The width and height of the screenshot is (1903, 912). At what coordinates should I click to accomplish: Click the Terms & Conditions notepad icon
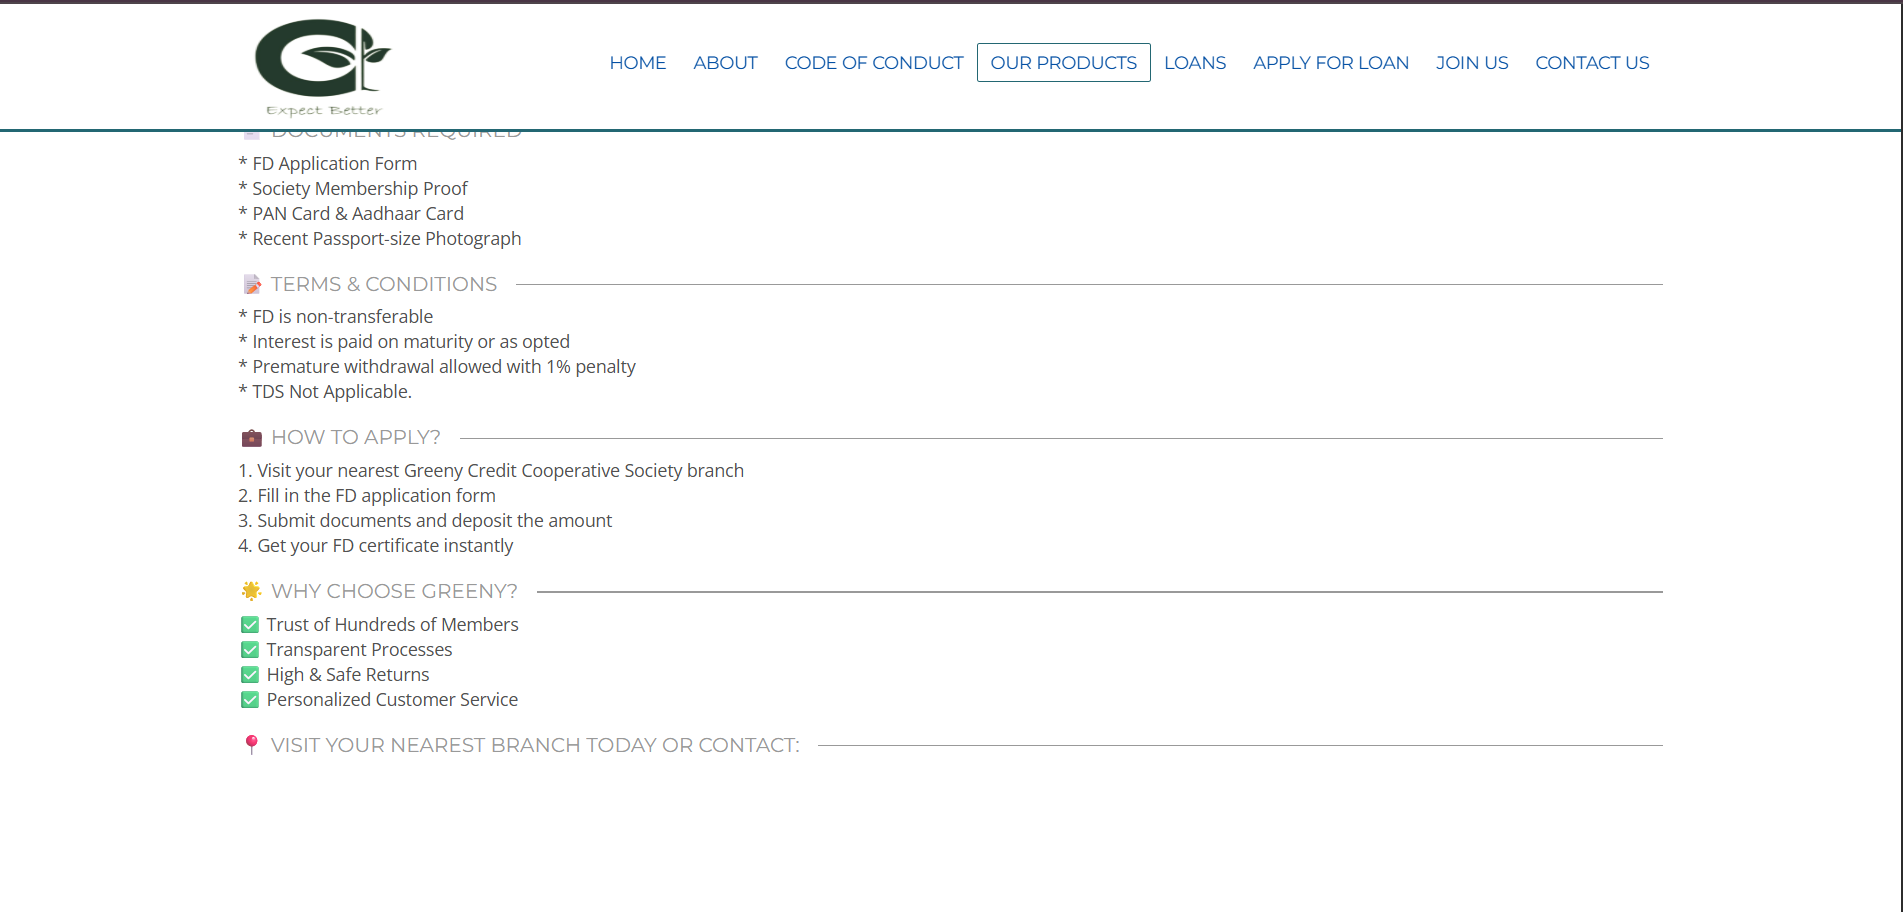252,285
